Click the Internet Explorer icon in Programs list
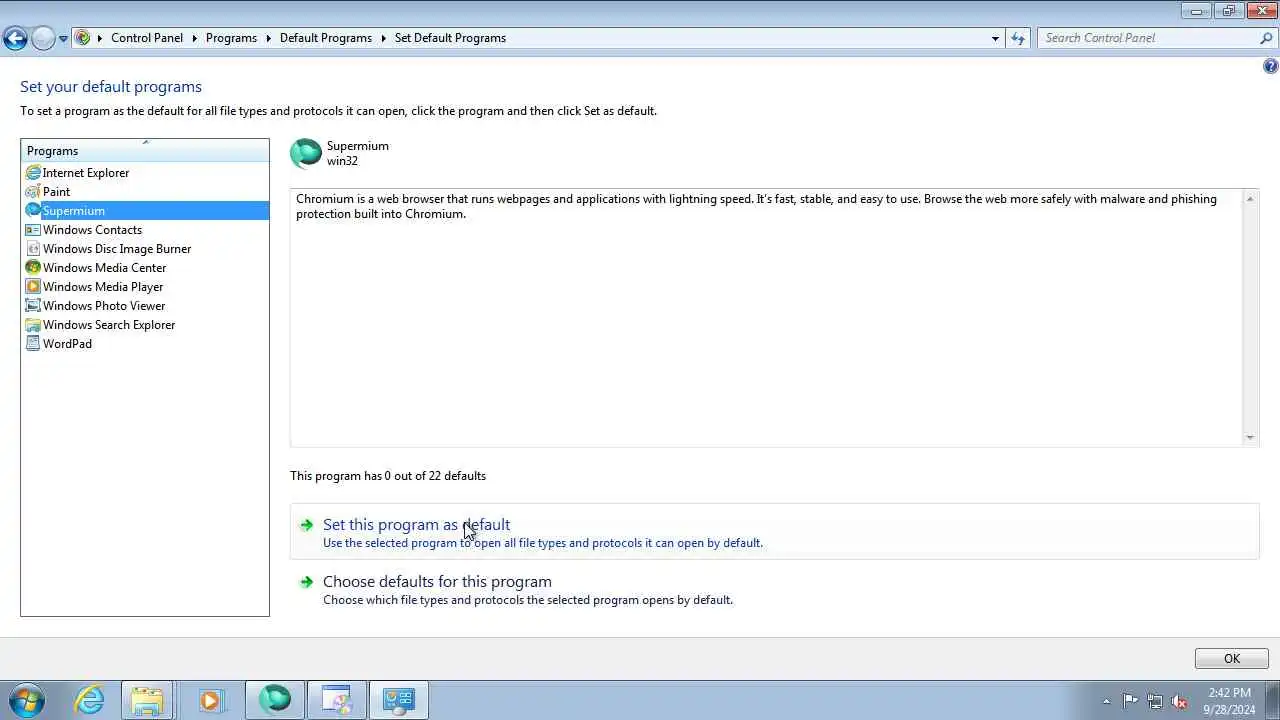This screenshot has width=1280, height=720. (33, 173)
